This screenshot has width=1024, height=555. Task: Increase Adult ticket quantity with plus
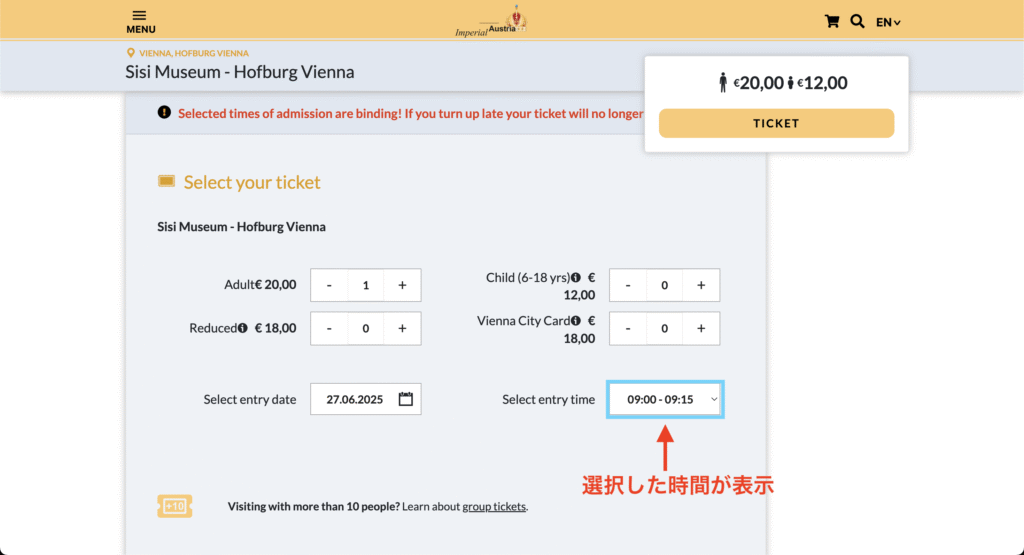(402, 285)
